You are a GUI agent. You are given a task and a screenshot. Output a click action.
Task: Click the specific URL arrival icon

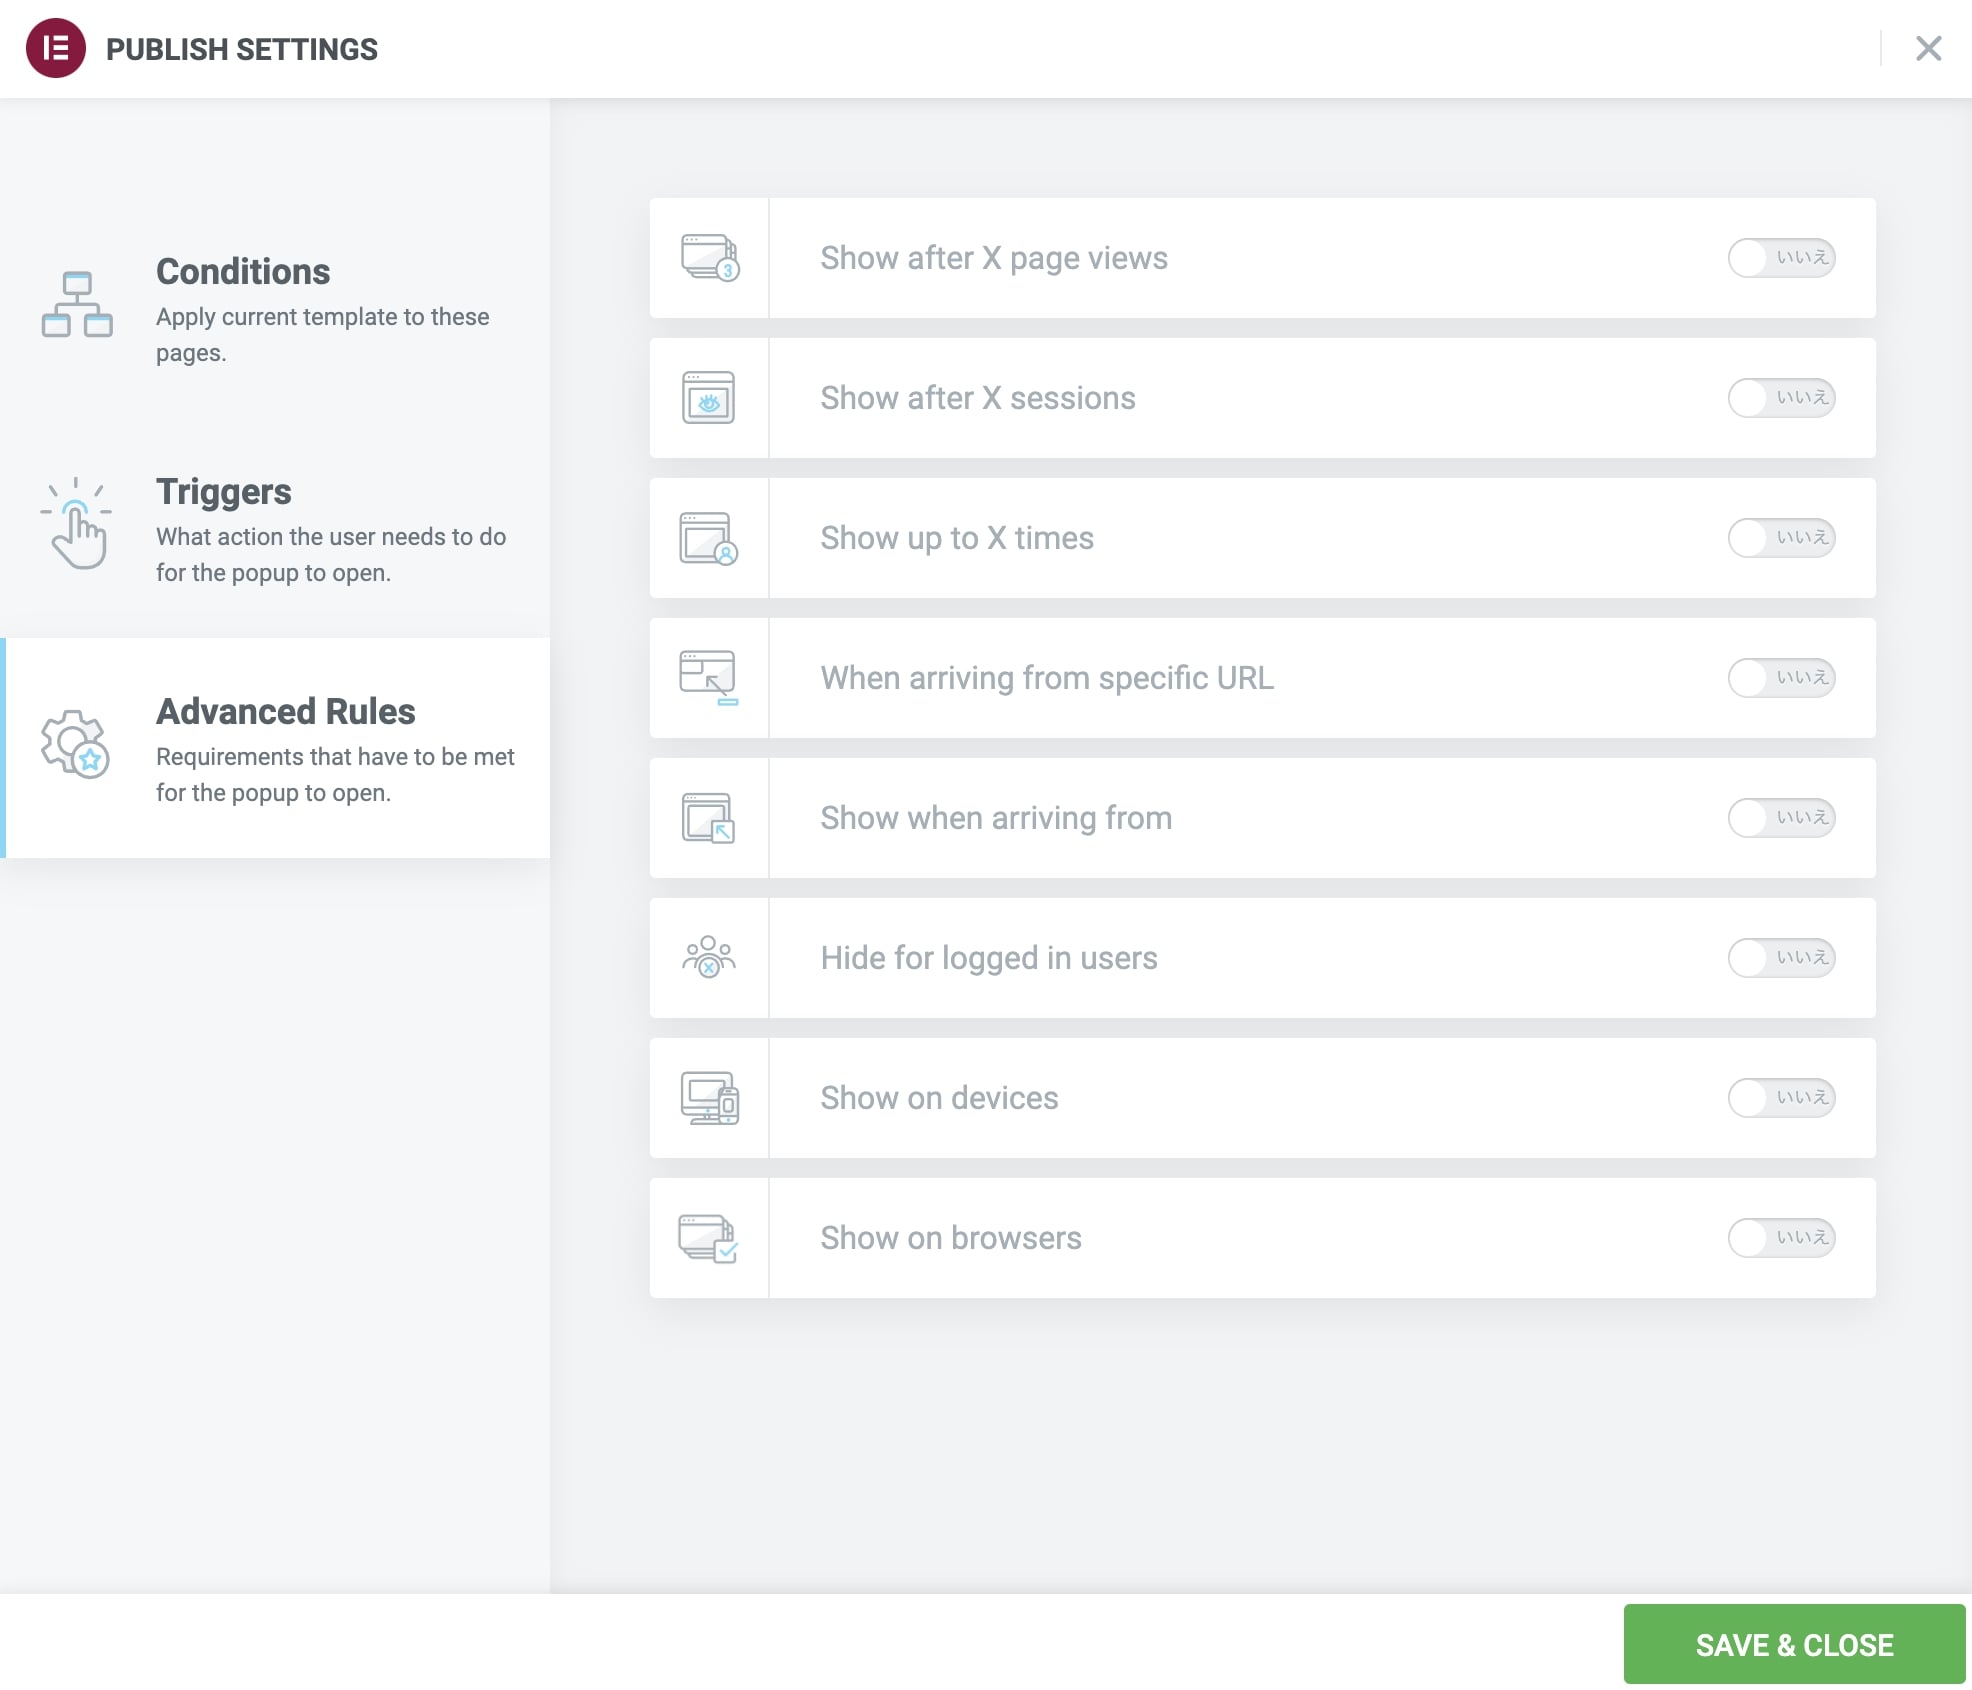pos(709,678)
